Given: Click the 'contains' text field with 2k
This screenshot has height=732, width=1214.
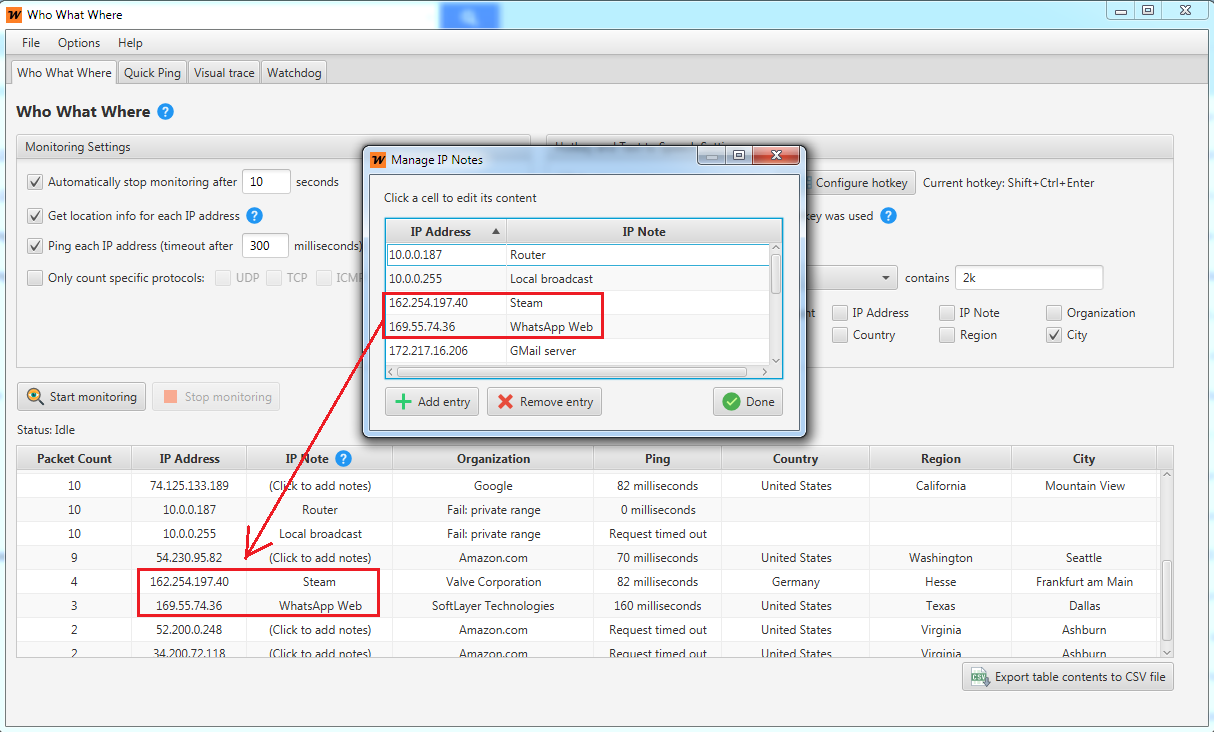Looking at the screenshot, I should point(1029,278).
